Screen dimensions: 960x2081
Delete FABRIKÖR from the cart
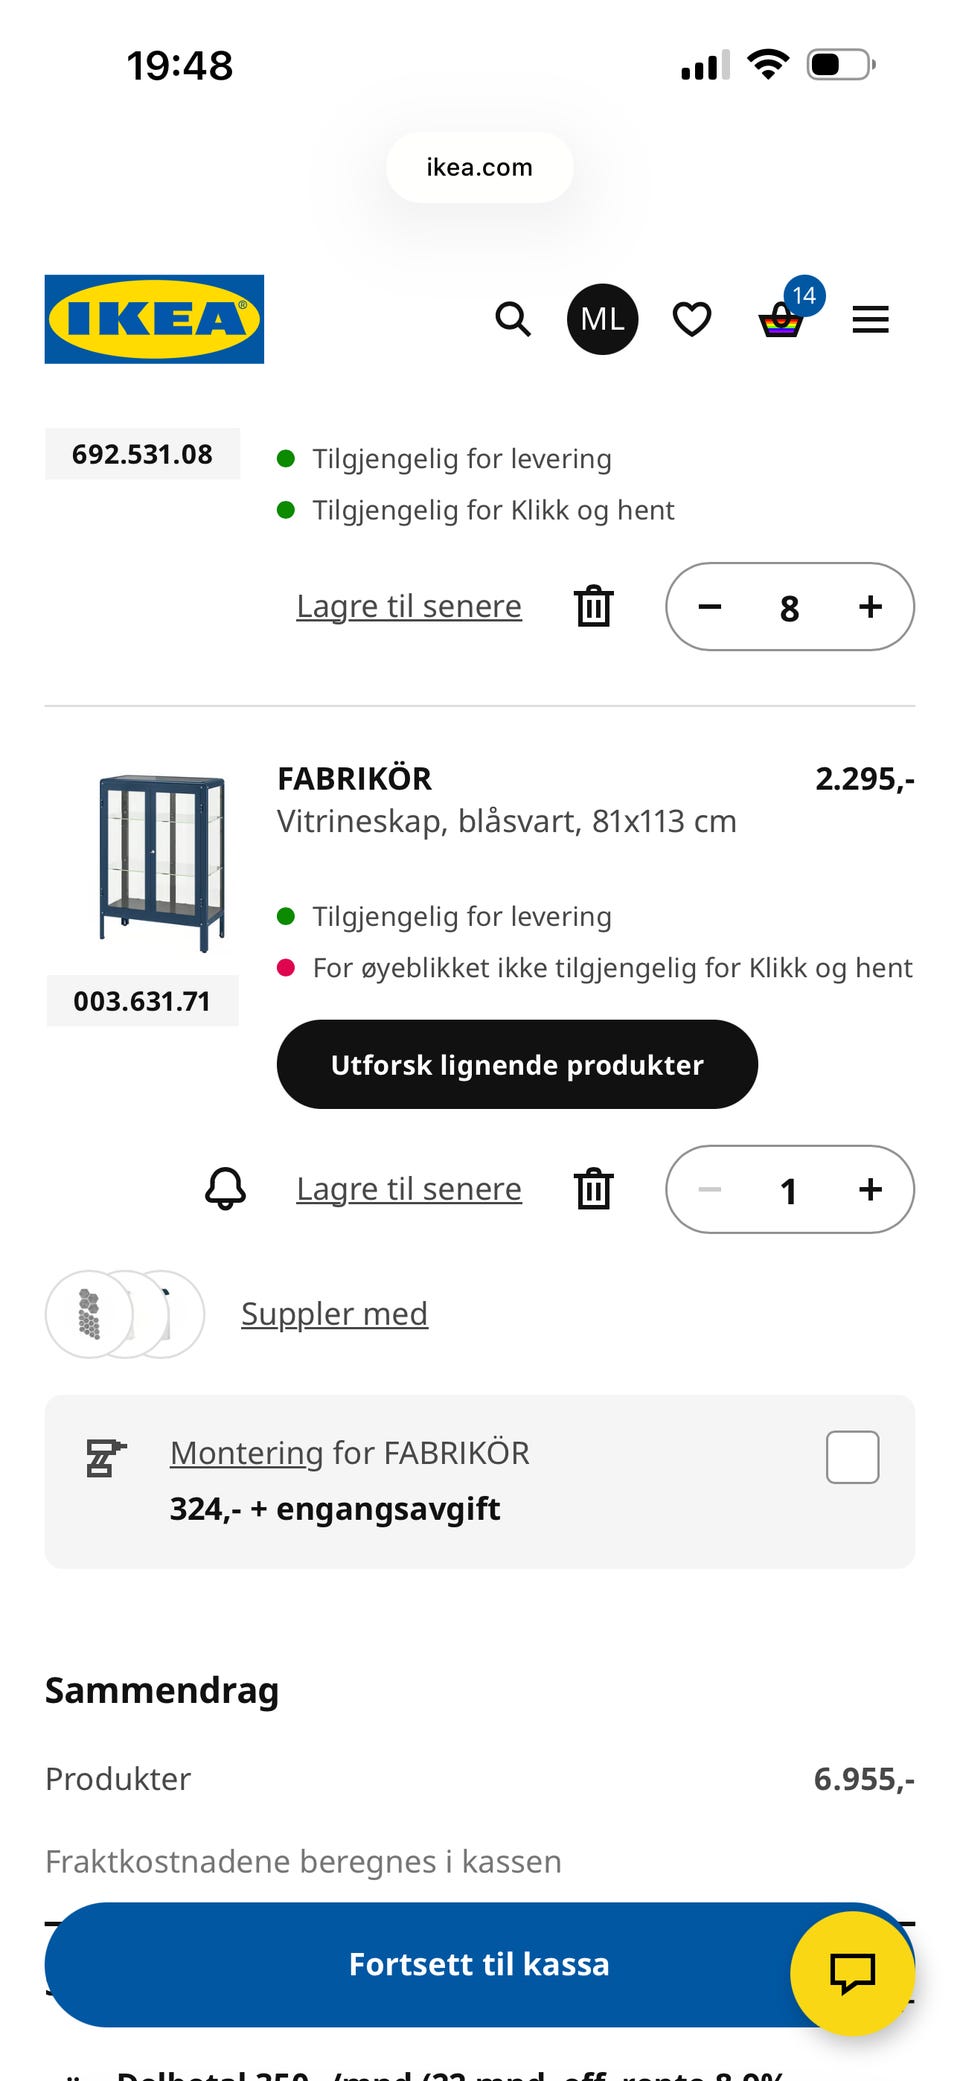(593, 1189)
